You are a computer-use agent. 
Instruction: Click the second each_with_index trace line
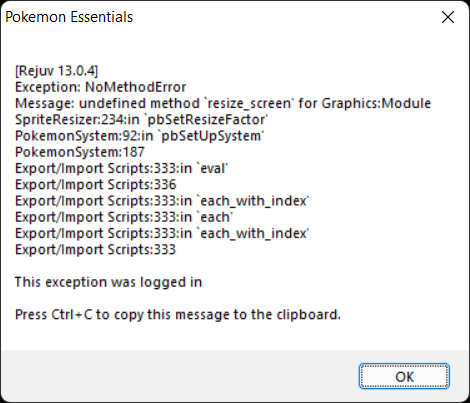(x=162, y=234)
